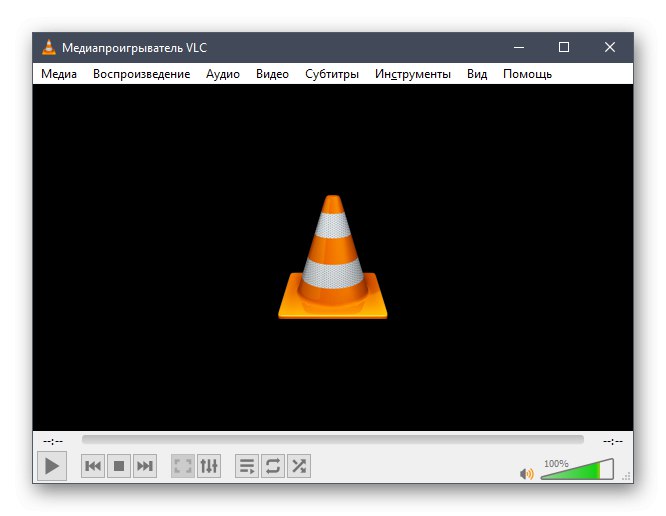Maximize the VLC window
The width and height of the screenshot is (666, 516).
tap(564, 47)
